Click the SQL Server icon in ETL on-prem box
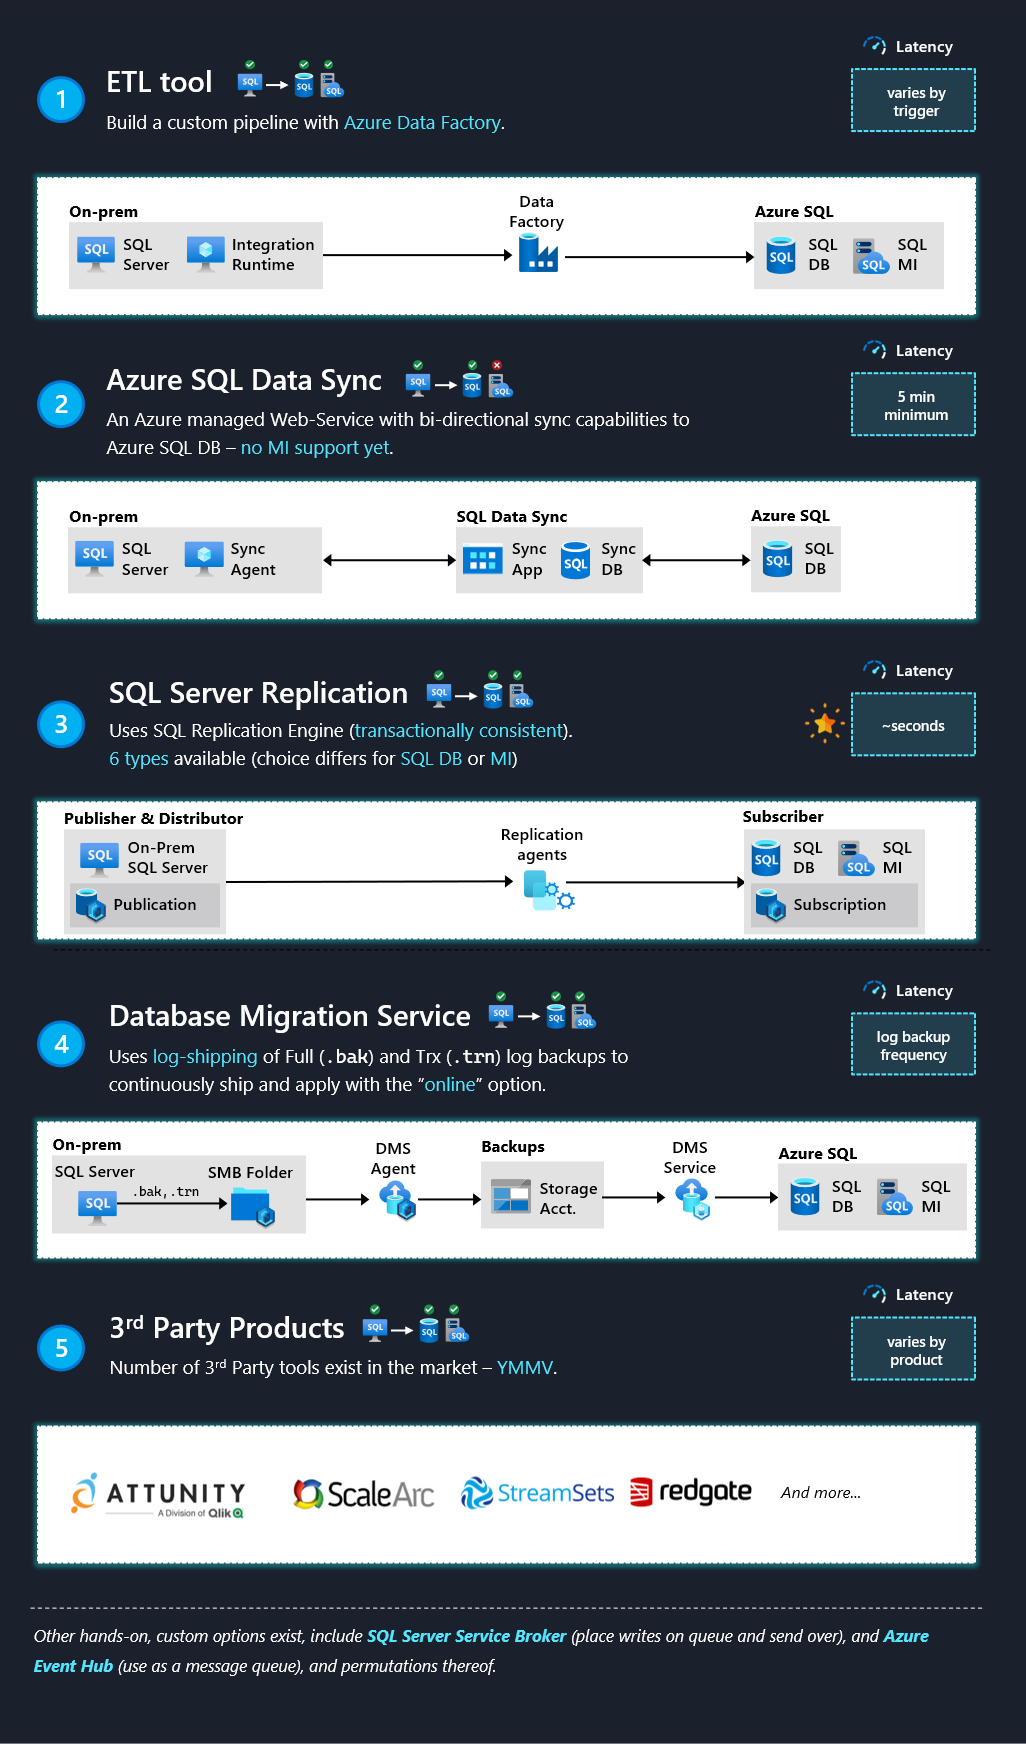This screenshot has width=1026, height=1744. point(96,254)
